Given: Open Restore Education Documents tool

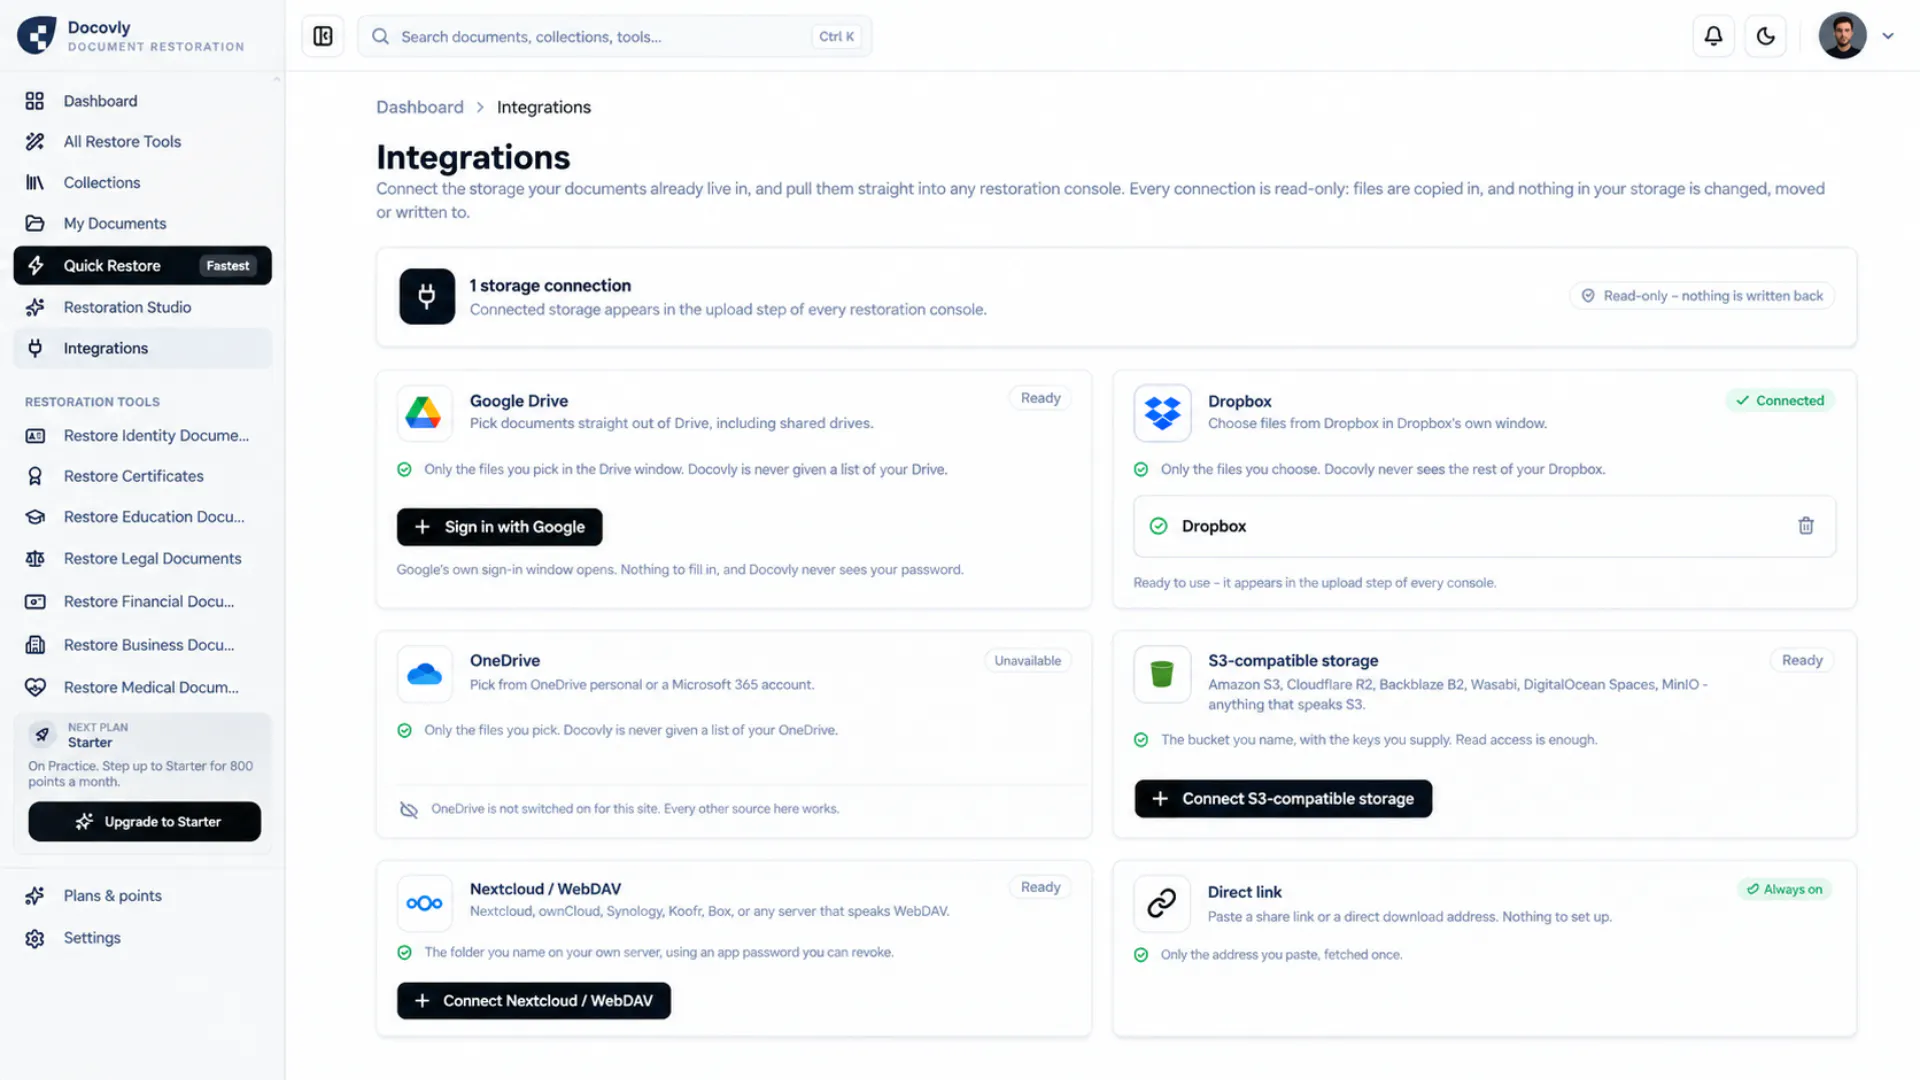Looking at the screenshot, I should [x=143, y=518].
